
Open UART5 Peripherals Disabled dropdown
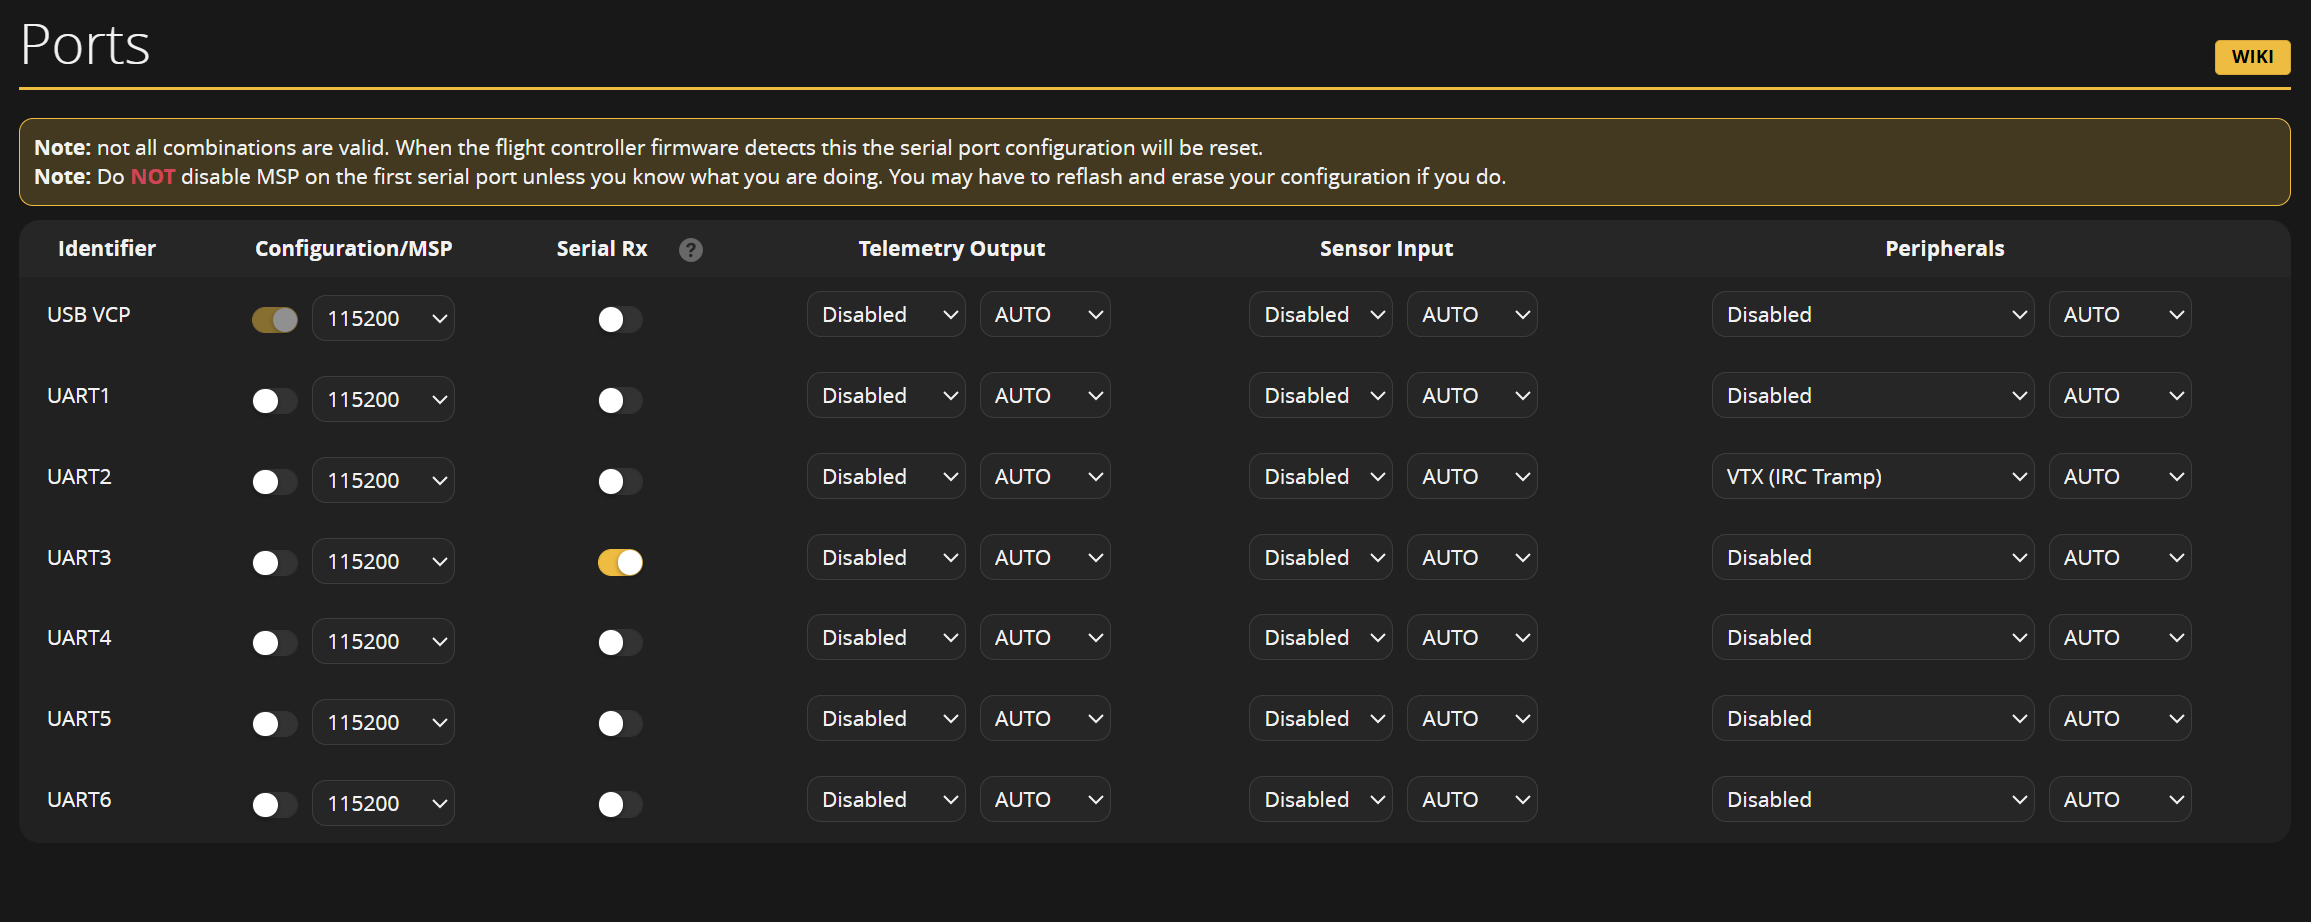coord(1872,719)
